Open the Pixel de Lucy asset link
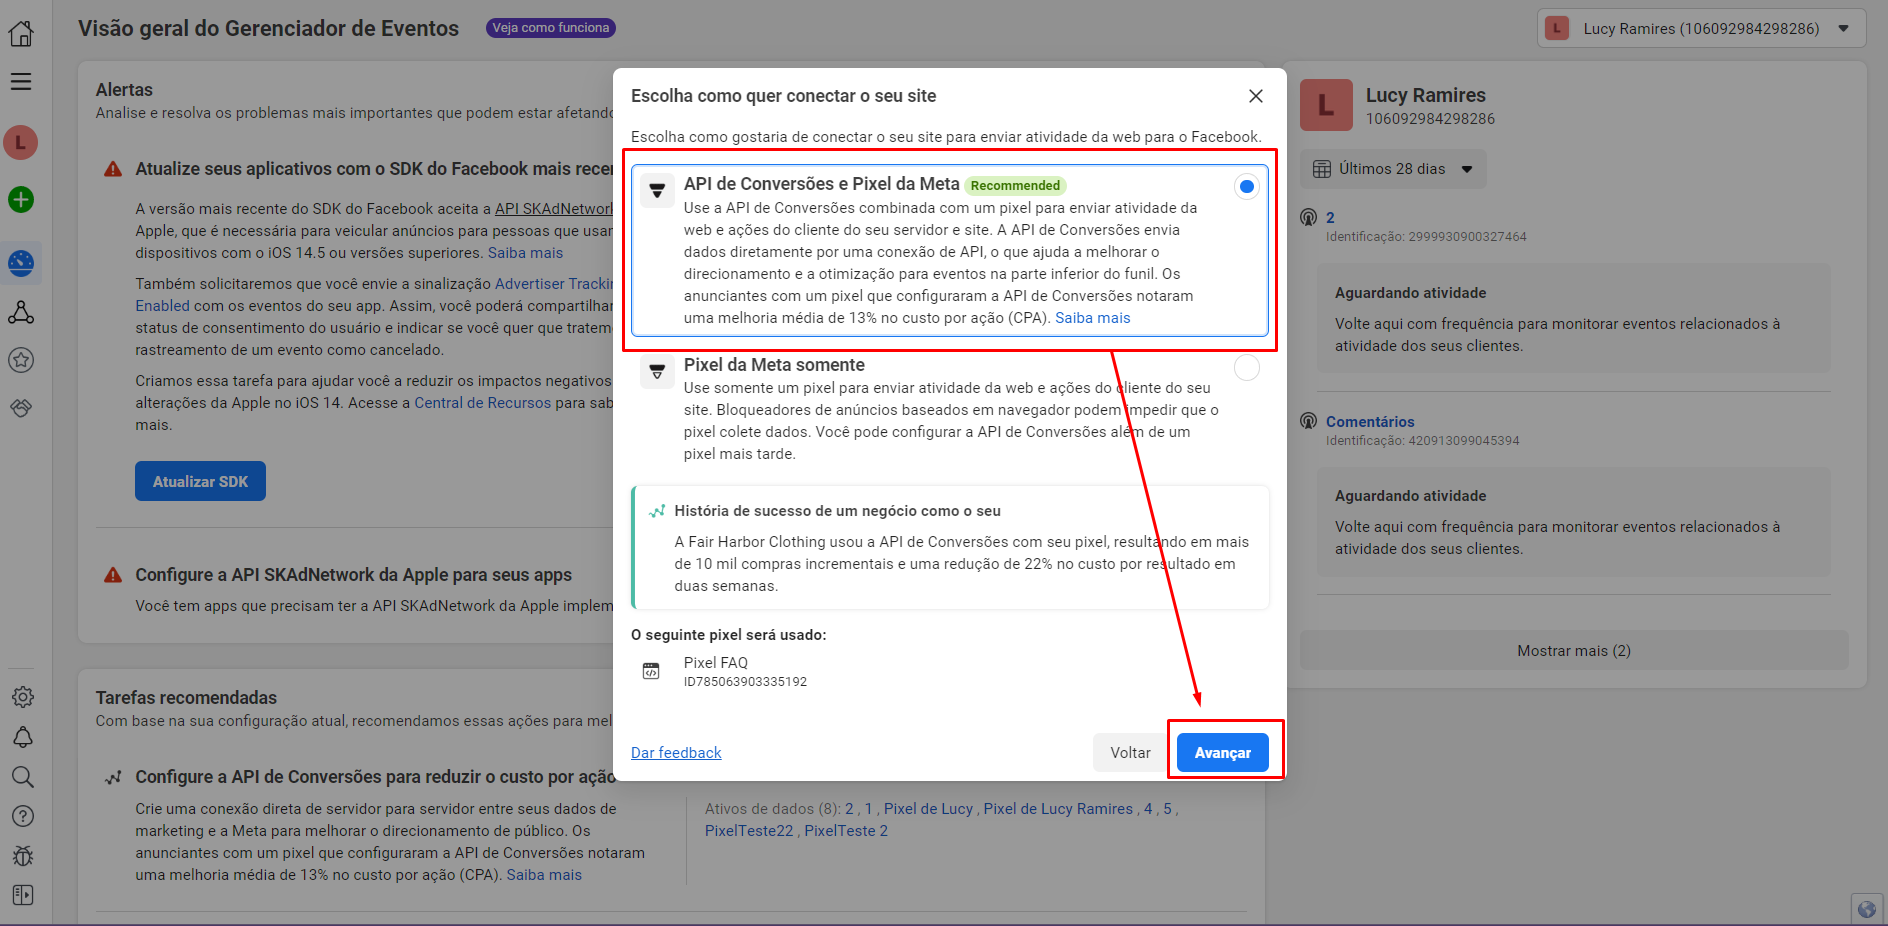The height and width of the screenshot is (926, 1888). (x=928, y=809)
